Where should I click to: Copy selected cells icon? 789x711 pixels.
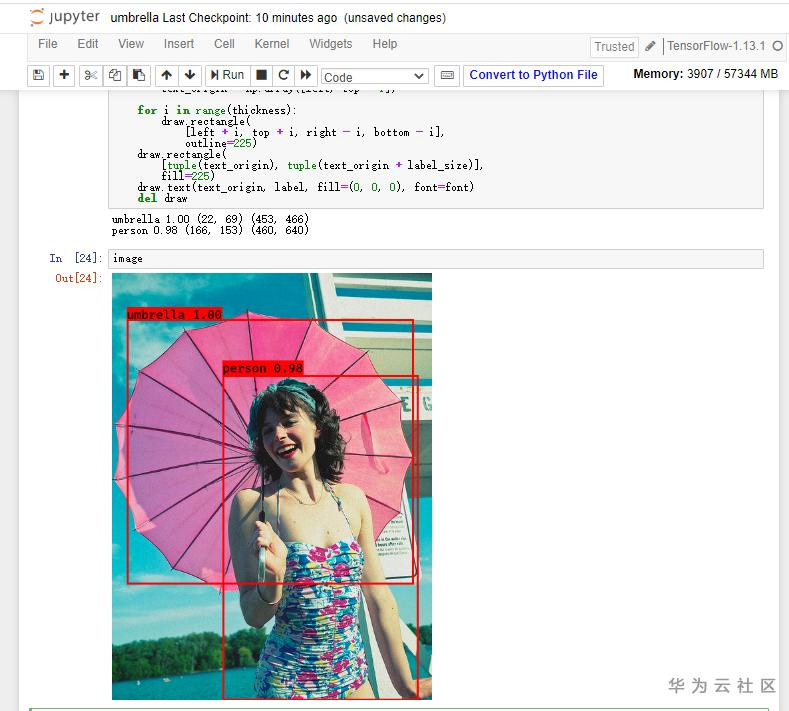pos(115,75)
